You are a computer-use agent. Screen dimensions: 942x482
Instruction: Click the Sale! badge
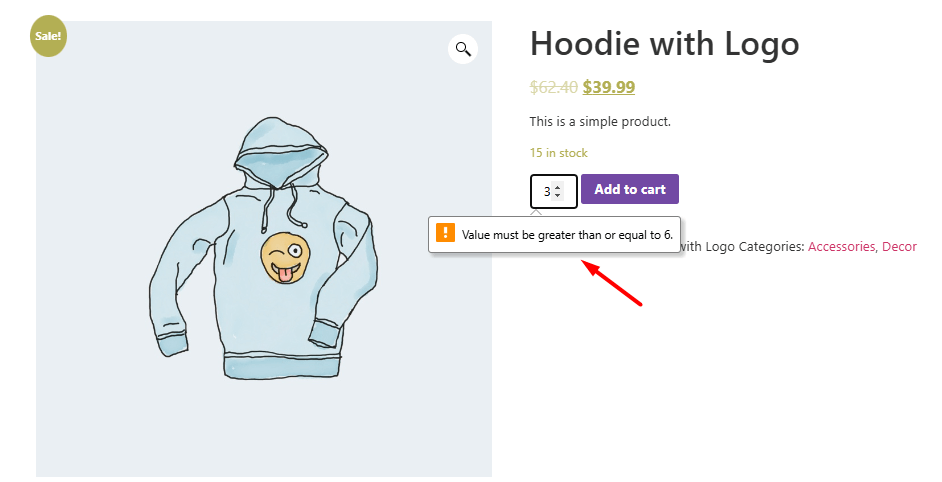48,36
